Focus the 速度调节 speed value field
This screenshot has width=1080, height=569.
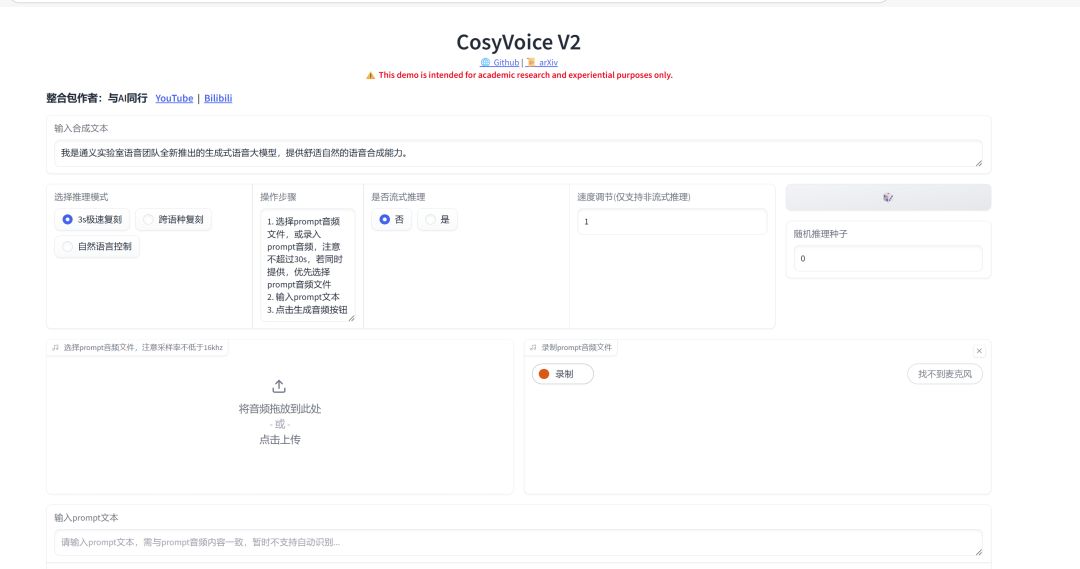[672, 222]
